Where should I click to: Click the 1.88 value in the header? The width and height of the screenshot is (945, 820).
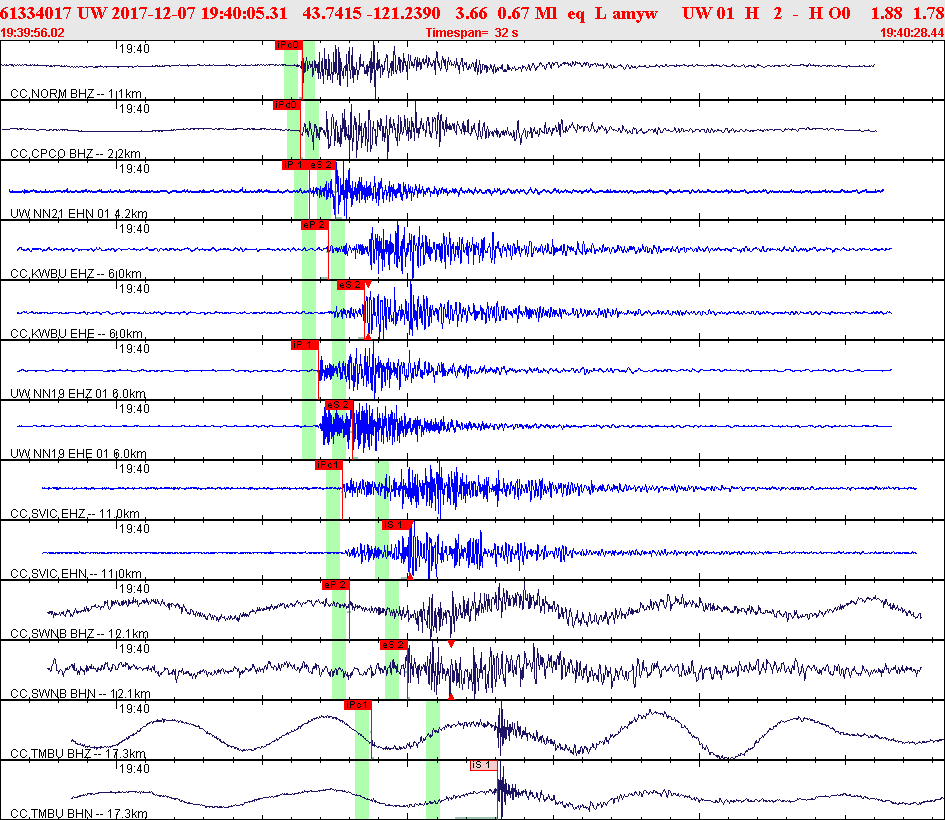(x=887, y=13)
